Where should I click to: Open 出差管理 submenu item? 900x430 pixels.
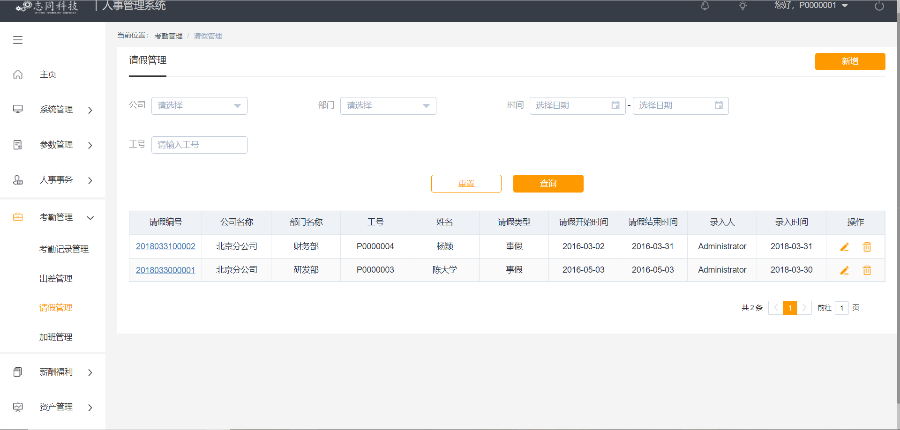(x=56, y=279)
